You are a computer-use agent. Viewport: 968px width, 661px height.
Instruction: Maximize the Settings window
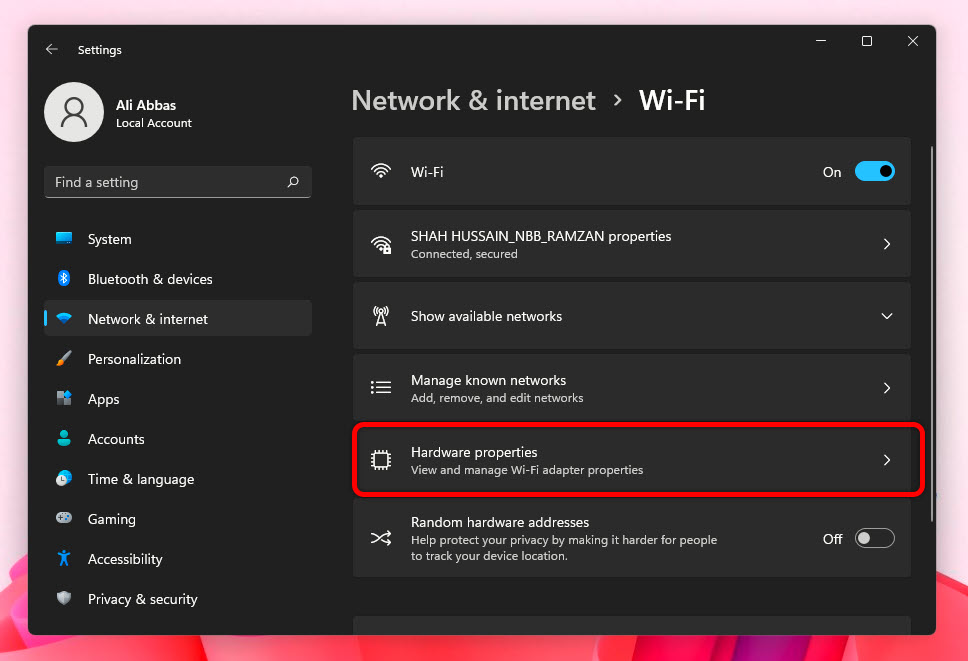click(x=867, y=41)
